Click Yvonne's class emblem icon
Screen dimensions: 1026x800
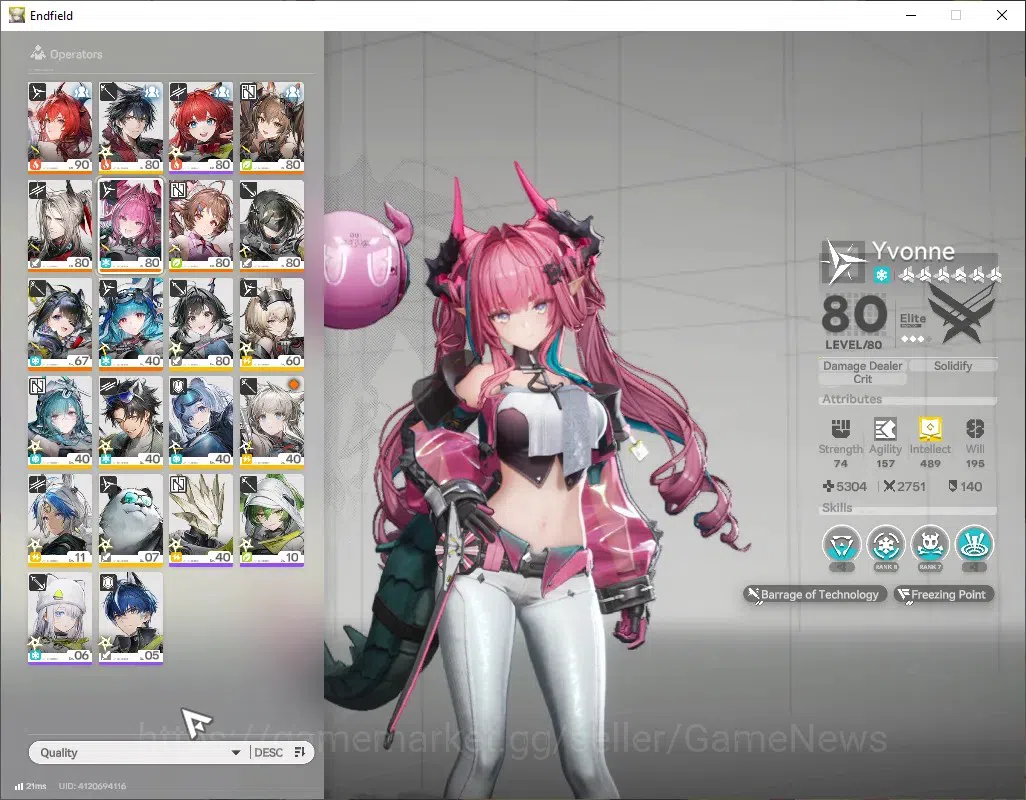[843, 262]
